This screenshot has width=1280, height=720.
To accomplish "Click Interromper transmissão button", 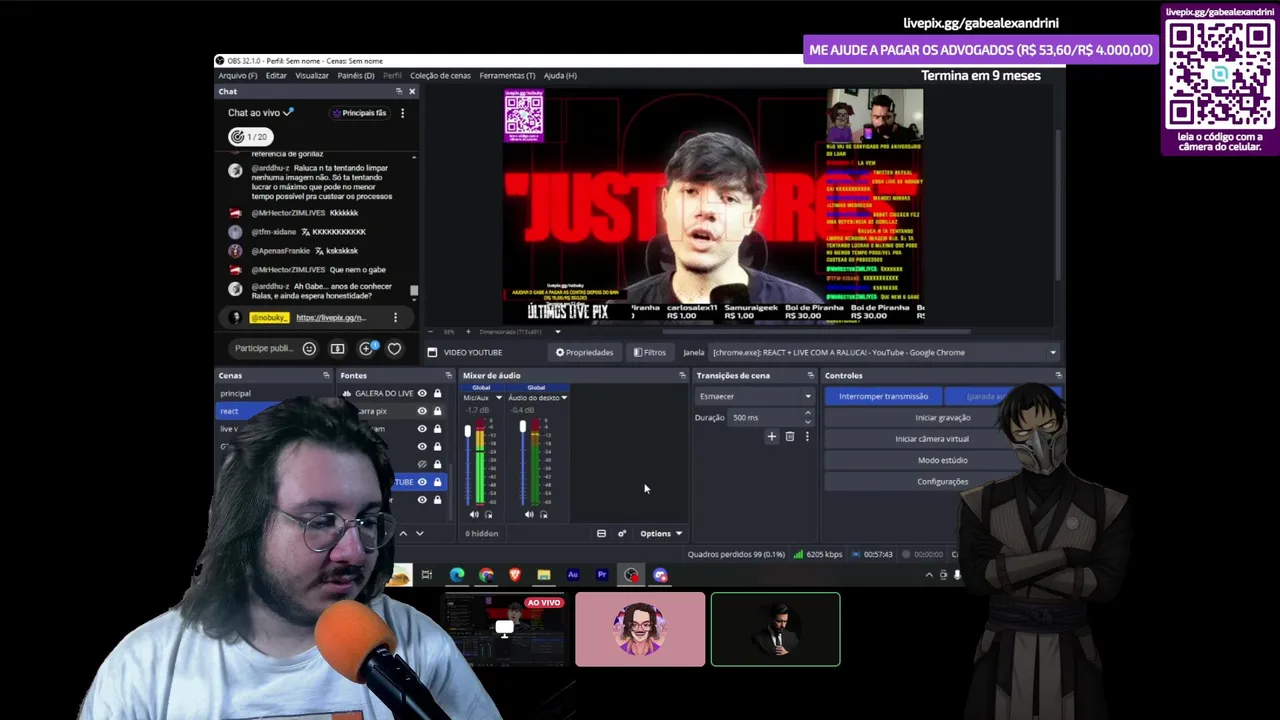I will pos(883,396).
